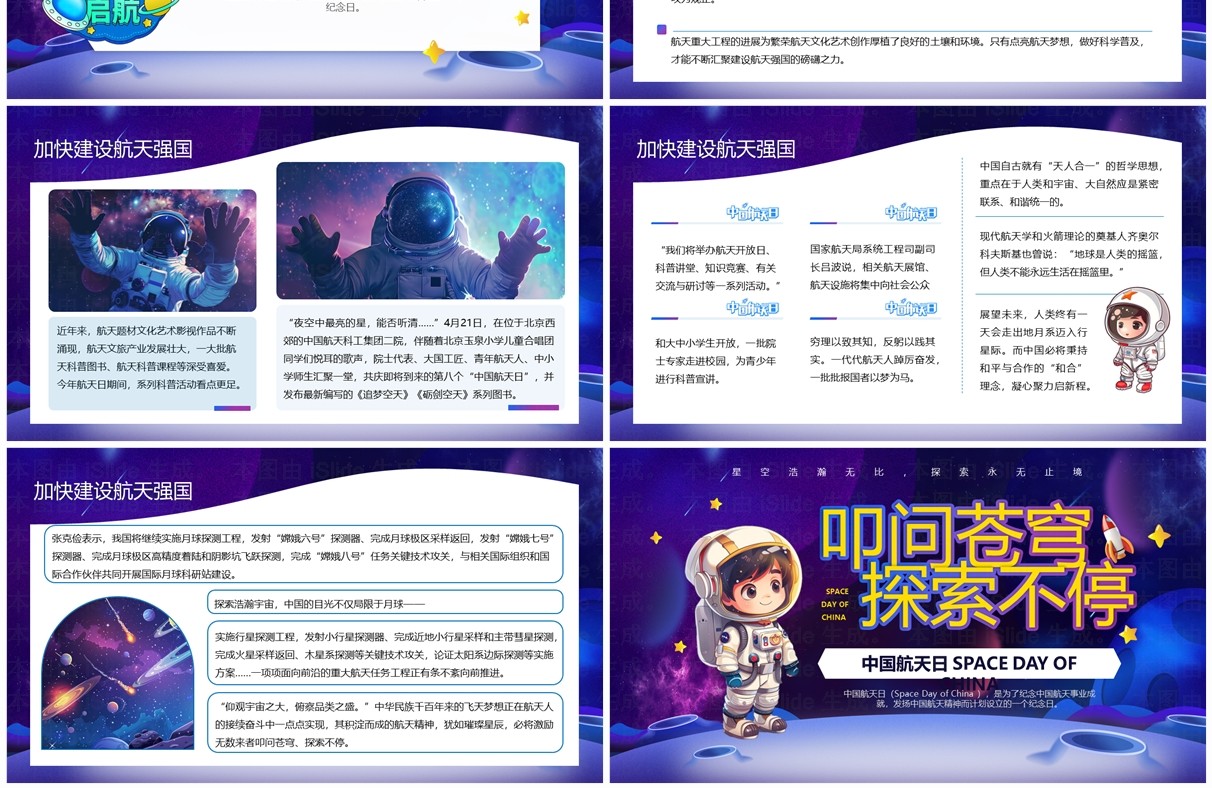Click the white banner 中国航天日 SPACE DAY OF
The image size is (1212, 788).
point(968,663)
